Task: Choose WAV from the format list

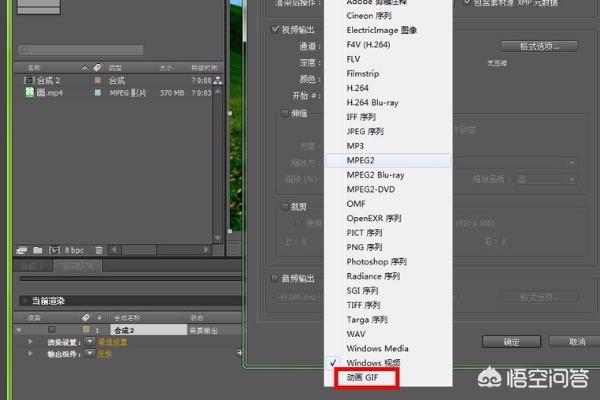Action: [356, 335]
